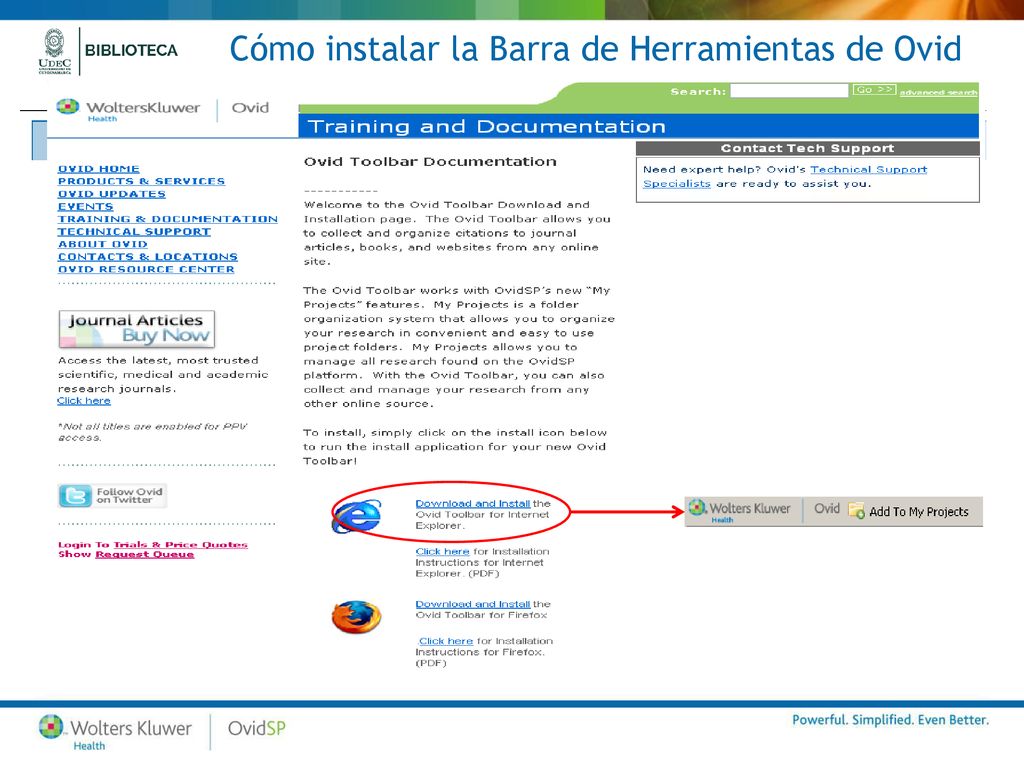
Task: Click Download and Install for Internet Explorer
Action: point(473,504)
